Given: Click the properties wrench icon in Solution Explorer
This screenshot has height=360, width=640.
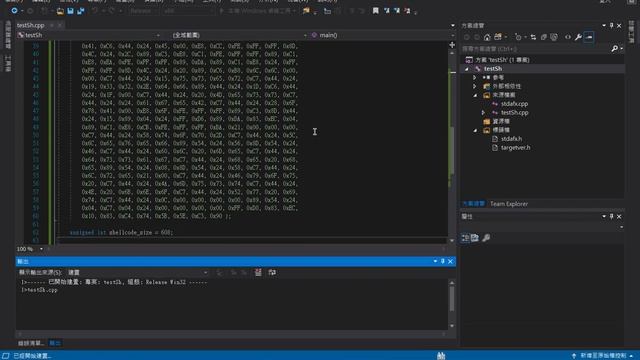Looking at the screenshot, I should pyautogui.click(x=578, y=37).
